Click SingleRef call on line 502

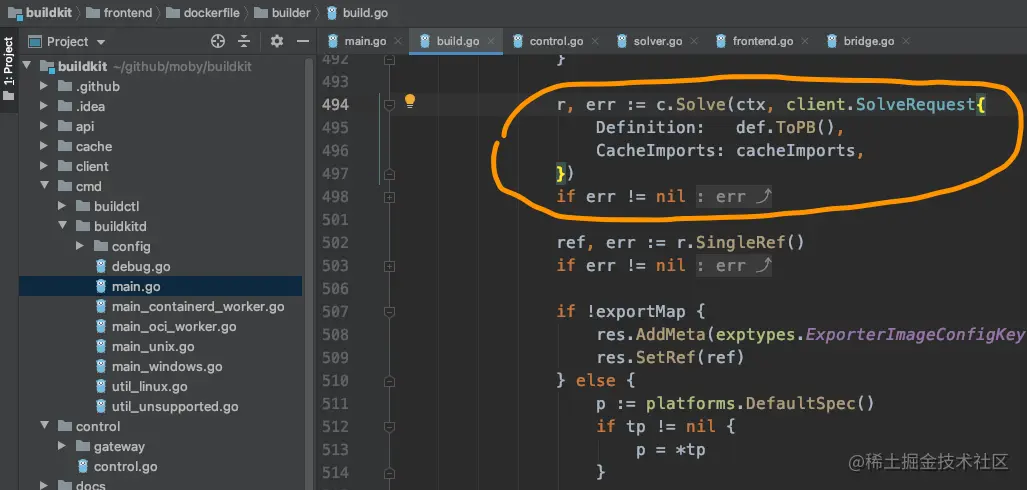pos(739,243)
